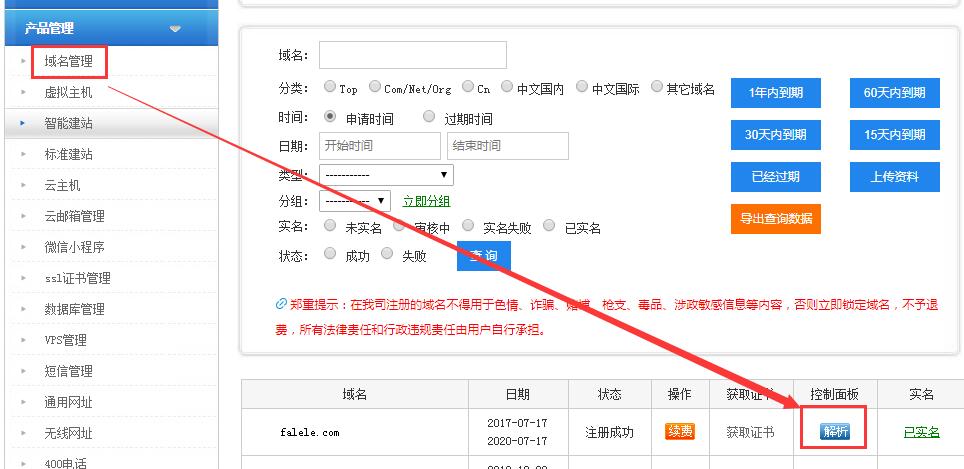Screen dimensions: 964x469
Task: Click orange 导出查询数据 export button
Action: coord(775,218)
